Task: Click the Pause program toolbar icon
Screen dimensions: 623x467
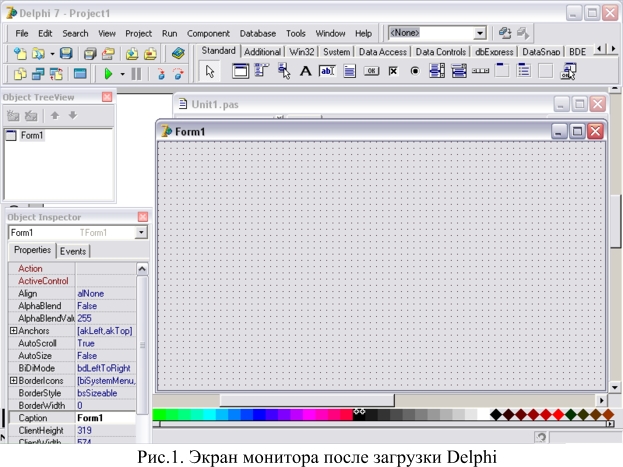Action: point(136,74)
